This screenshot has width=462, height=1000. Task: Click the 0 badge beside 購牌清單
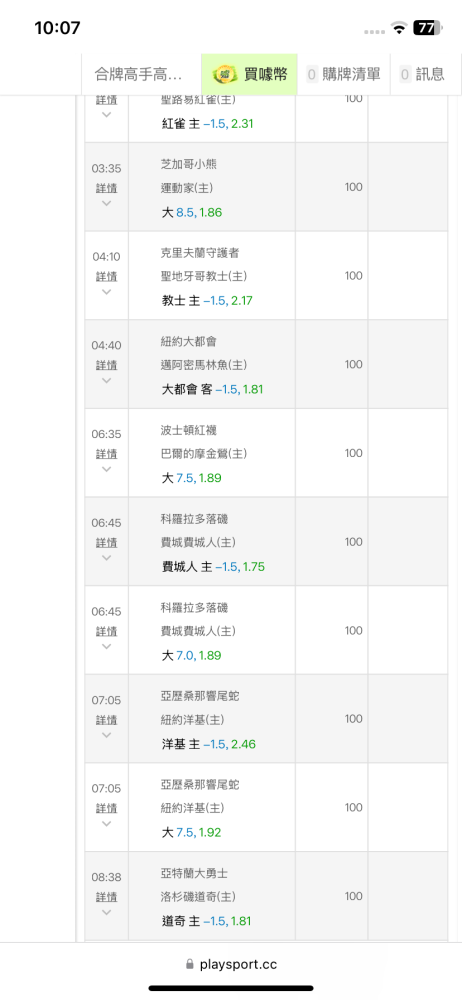tap(312, 74)
